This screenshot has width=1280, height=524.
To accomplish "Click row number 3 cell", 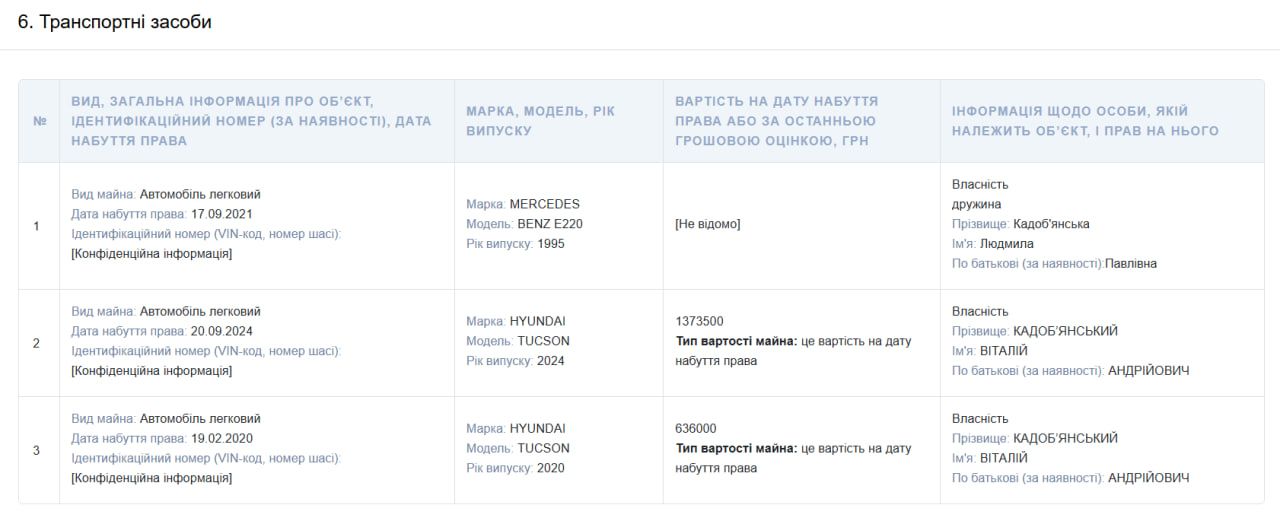I will point(37,450).
